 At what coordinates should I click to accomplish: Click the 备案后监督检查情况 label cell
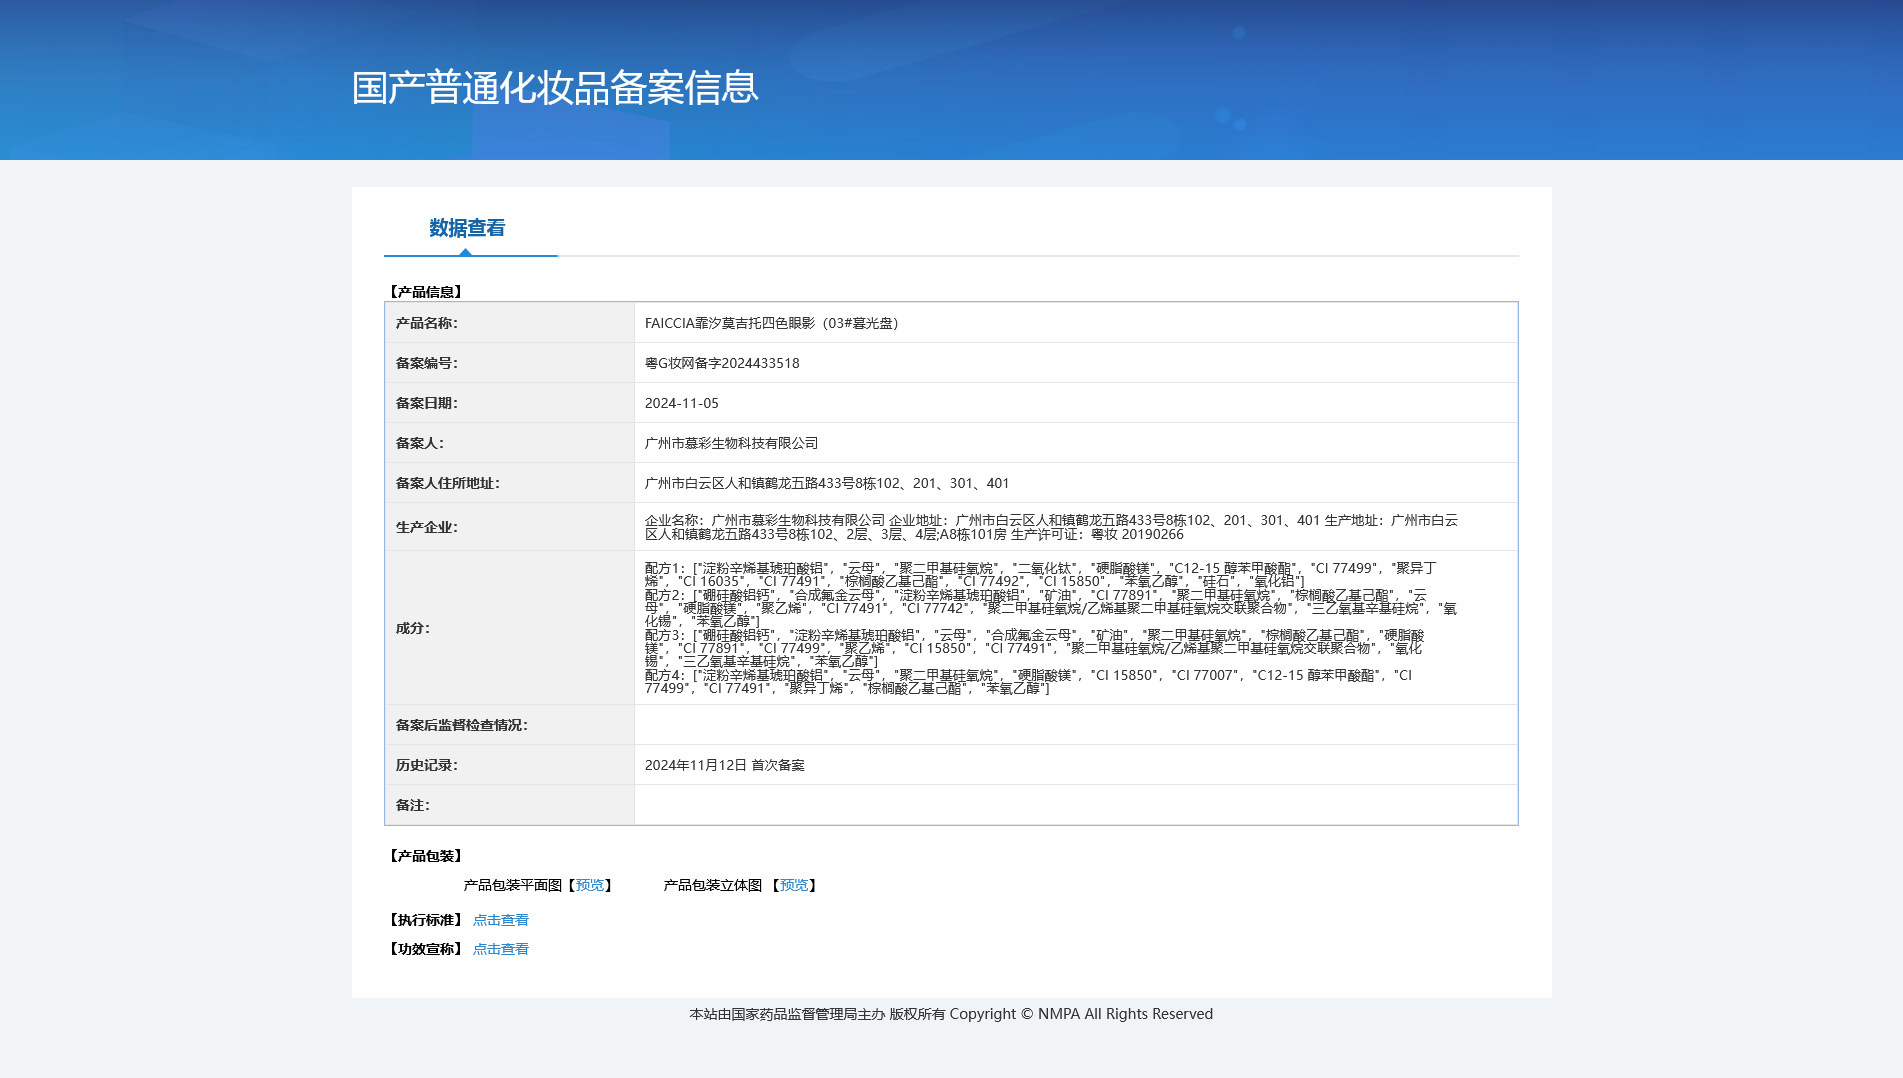click(510, 725)
